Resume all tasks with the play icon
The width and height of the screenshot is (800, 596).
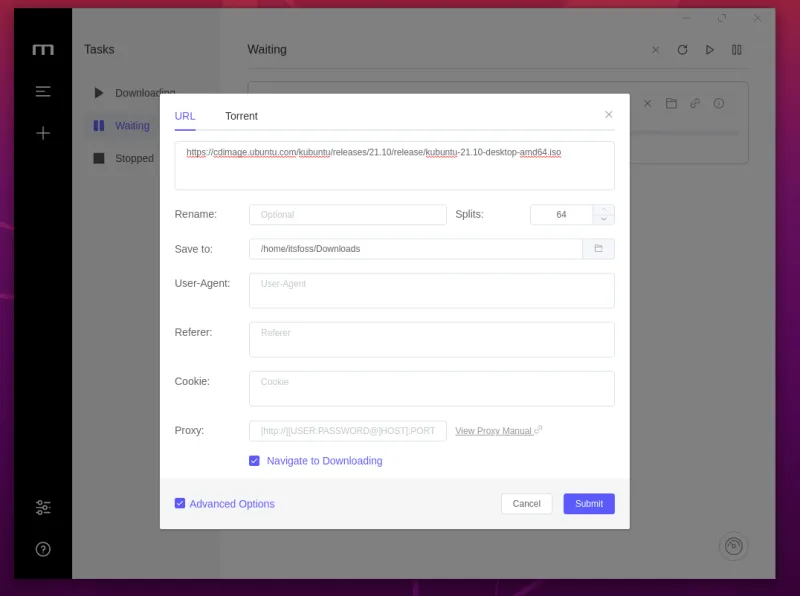(709, 50)
